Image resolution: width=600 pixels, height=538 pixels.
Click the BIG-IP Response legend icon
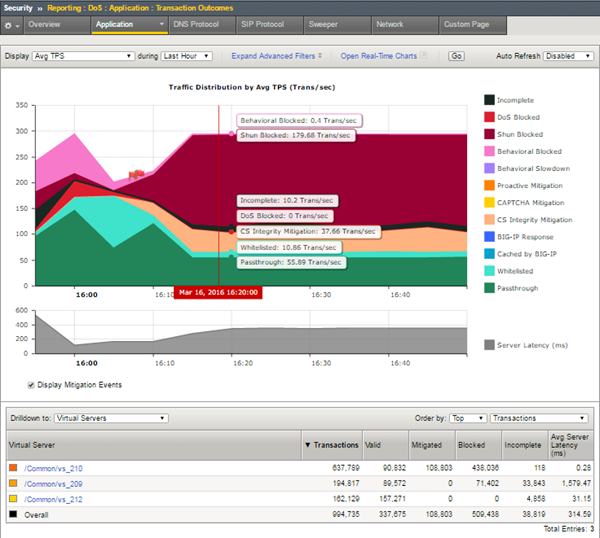pyautogui.click(x=489, y=236)
